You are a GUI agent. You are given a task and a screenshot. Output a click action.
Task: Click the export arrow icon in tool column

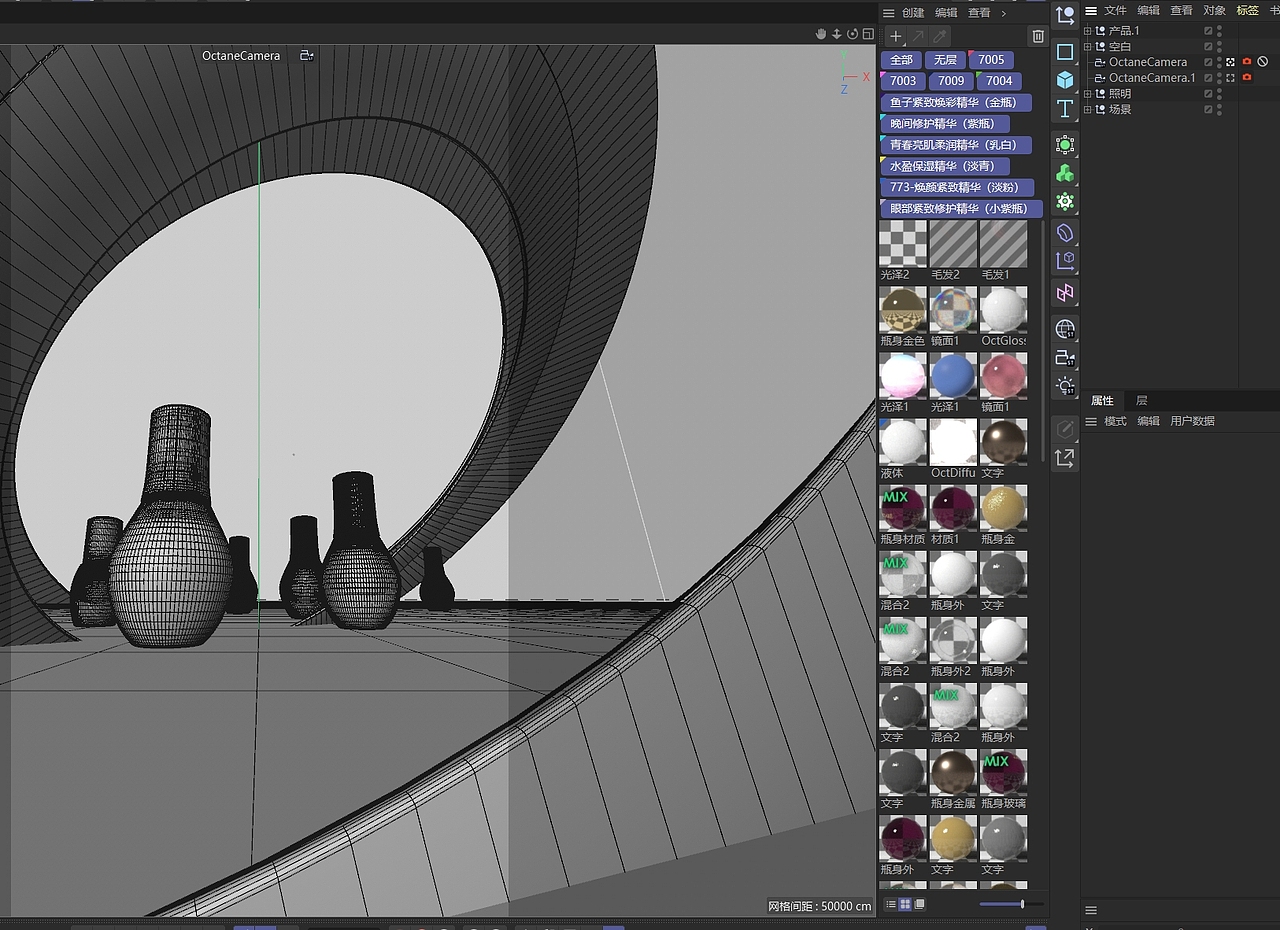(1065, 458)
